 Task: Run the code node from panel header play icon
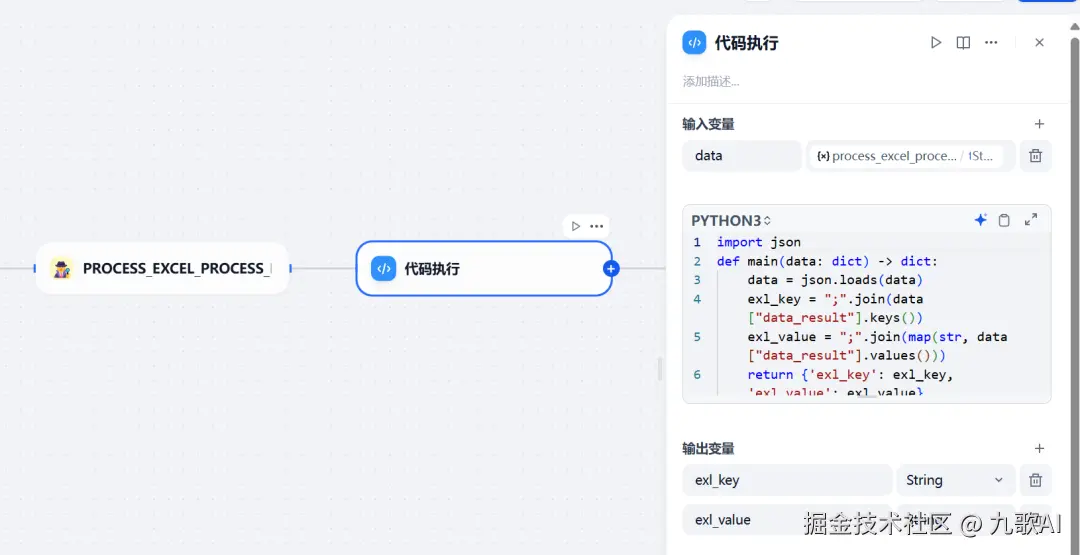pos(935,43)
